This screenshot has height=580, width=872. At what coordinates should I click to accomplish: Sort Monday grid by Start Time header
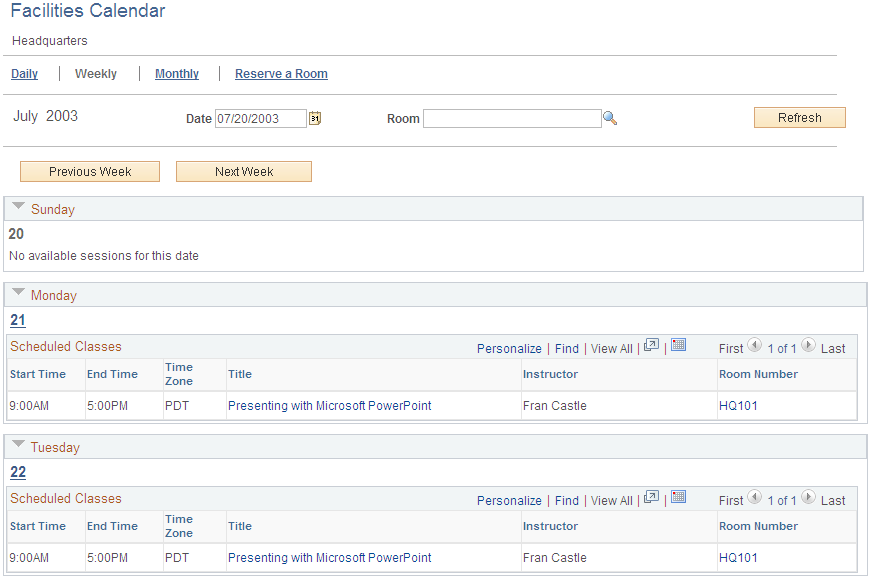38,374
